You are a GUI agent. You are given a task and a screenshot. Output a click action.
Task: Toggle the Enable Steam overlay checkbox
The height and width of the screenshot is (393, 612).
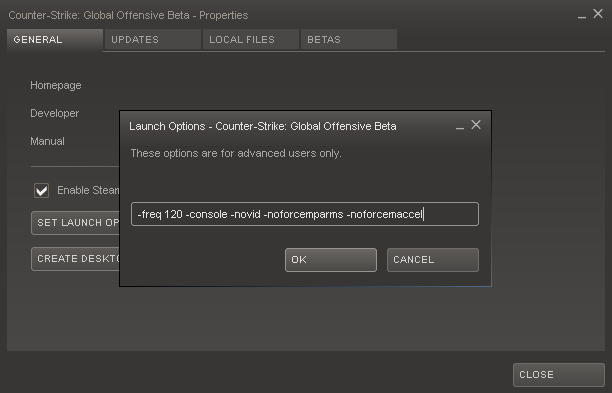[41, 190]
